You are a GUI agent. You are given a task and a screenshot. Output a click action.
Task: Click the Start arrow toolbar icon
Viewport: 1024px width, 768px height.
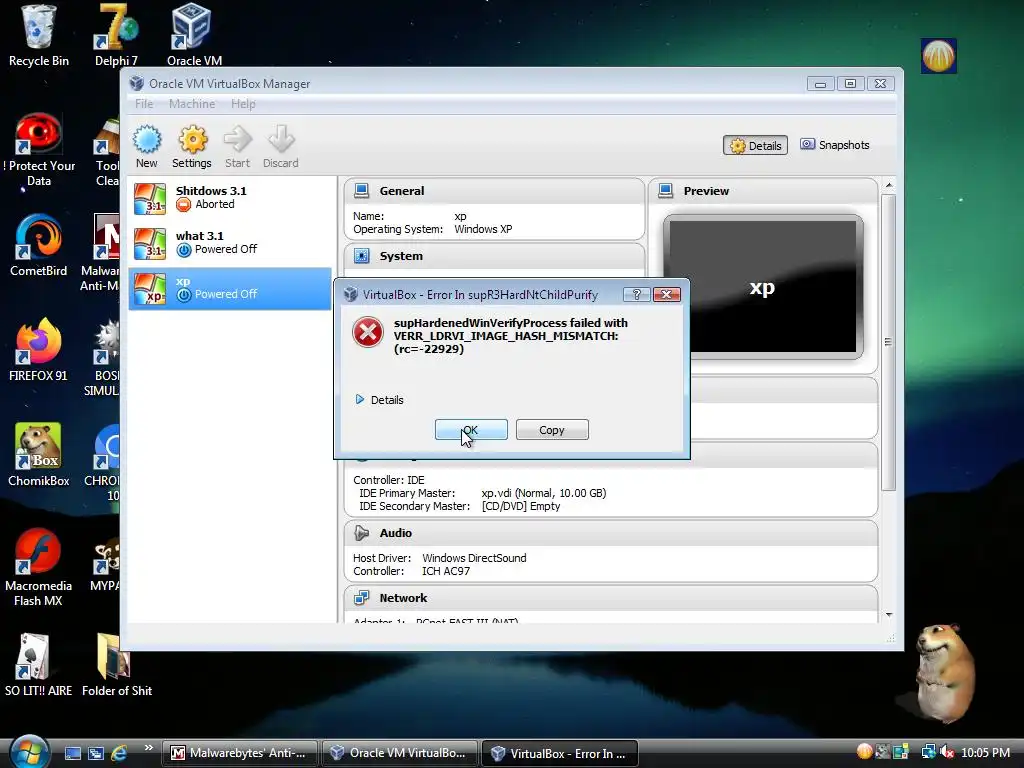coord(237,147)
